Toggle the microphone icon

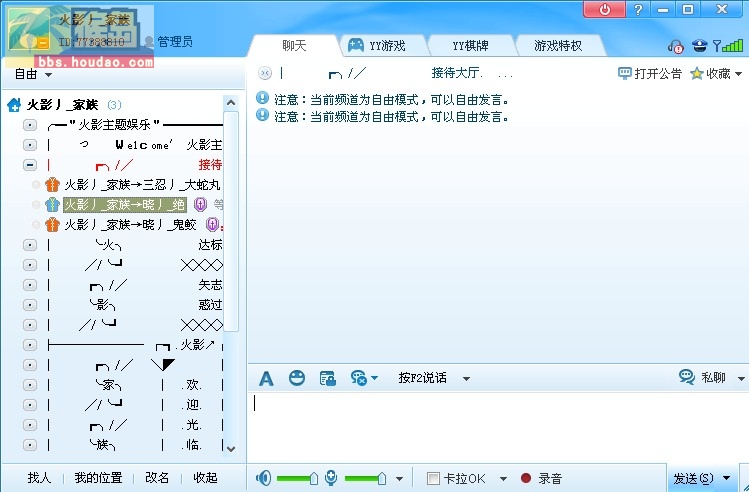pos(331,478)
